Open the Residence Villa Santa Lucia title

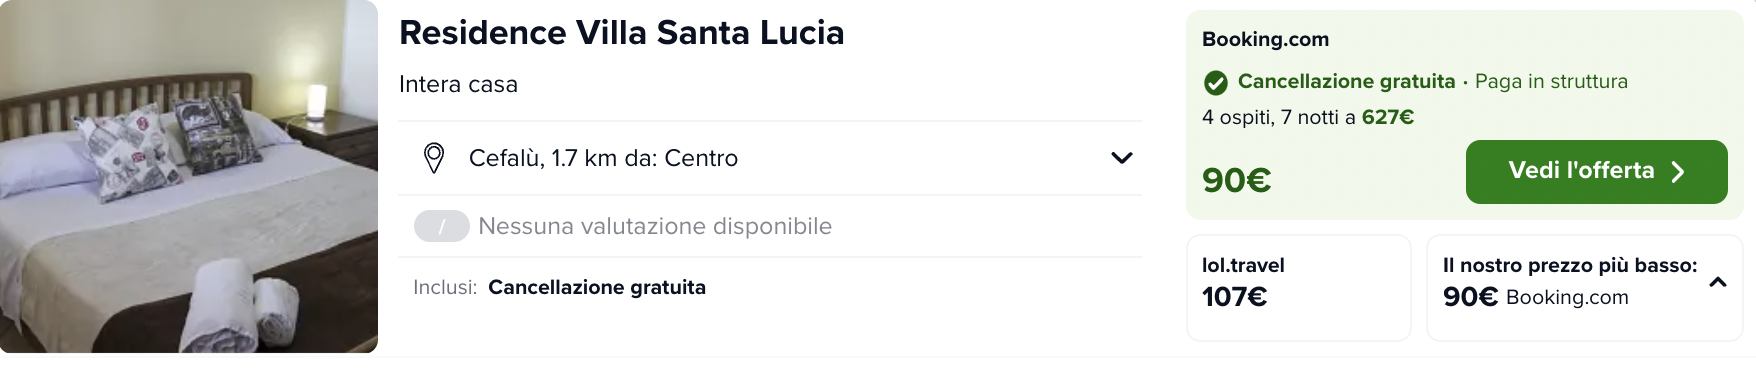tap(622, 33)
